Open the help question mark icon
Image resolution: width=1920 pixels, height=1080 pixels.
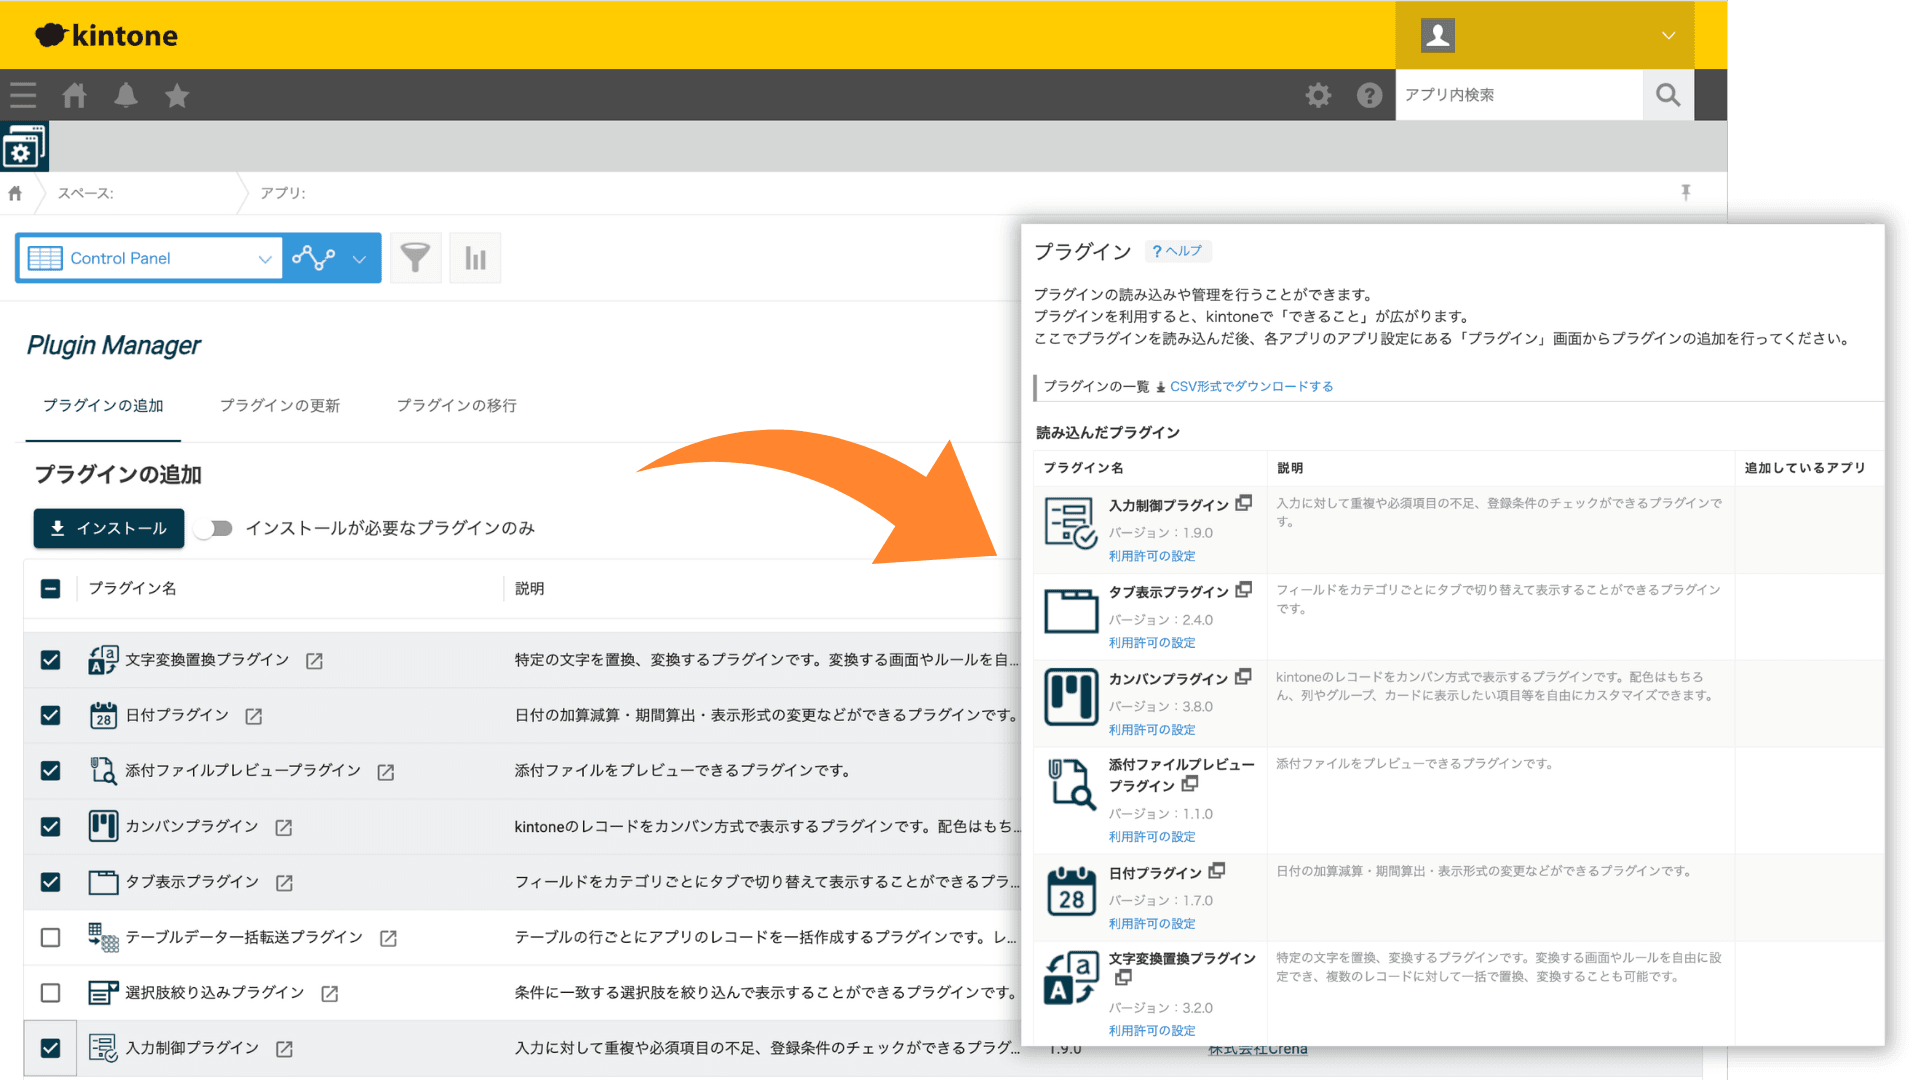(x=1369, y=95)
